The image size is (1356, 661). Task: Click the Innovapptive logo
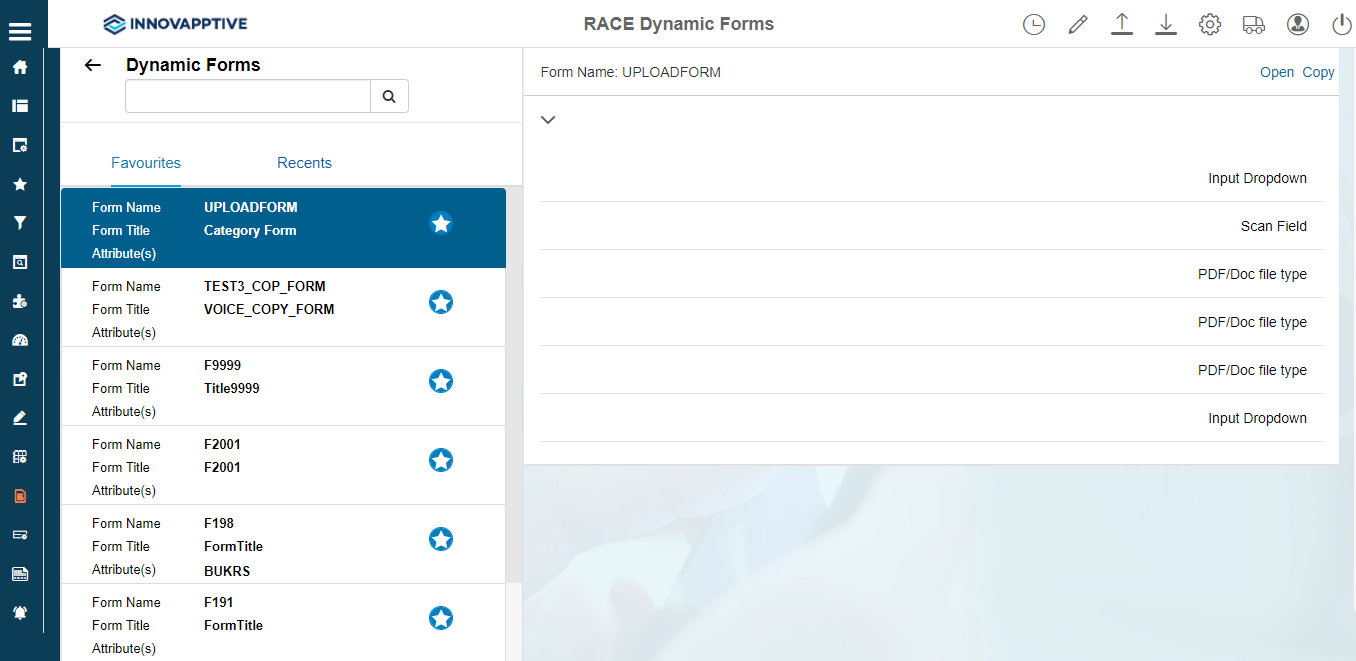(175, 24)
